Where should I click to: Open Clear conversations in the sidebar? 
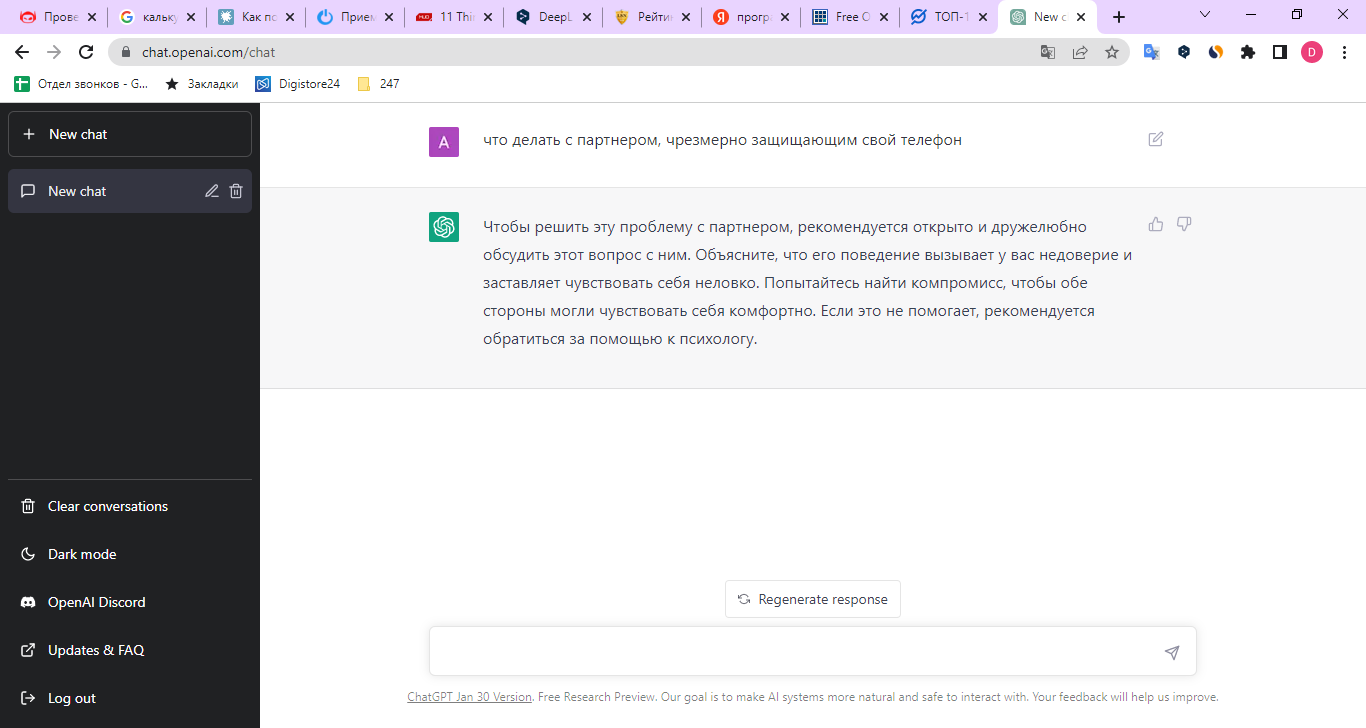click(105, 505)
